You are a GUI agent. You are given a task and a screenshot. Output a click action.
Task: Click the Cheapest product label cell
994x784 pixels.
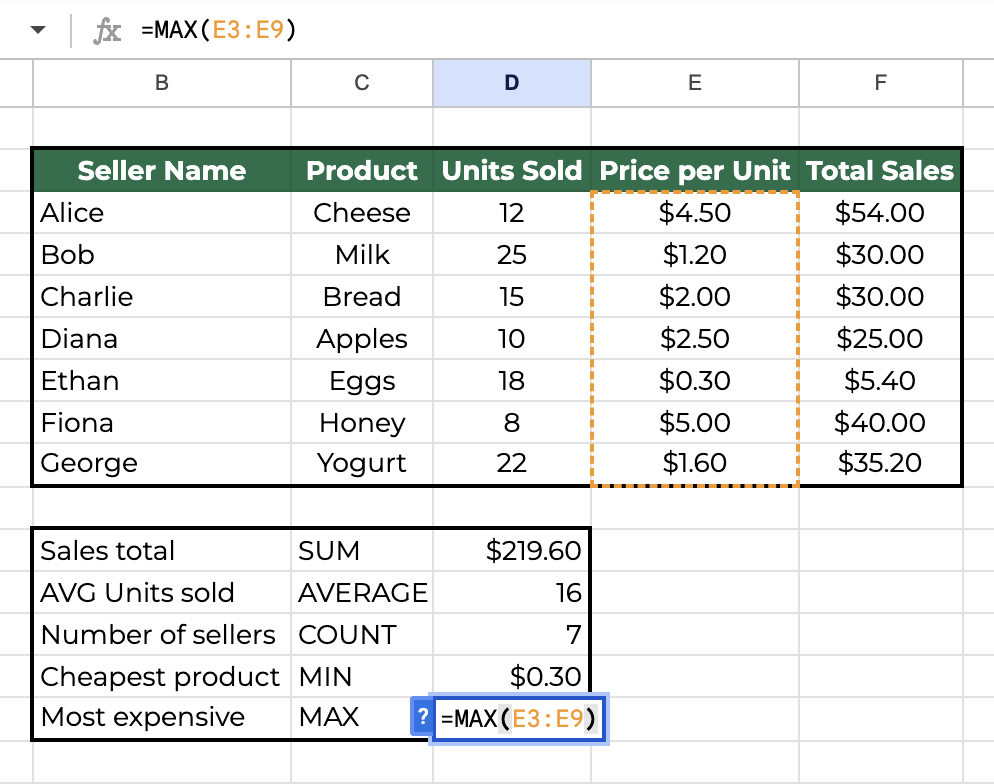pos(162,677)
